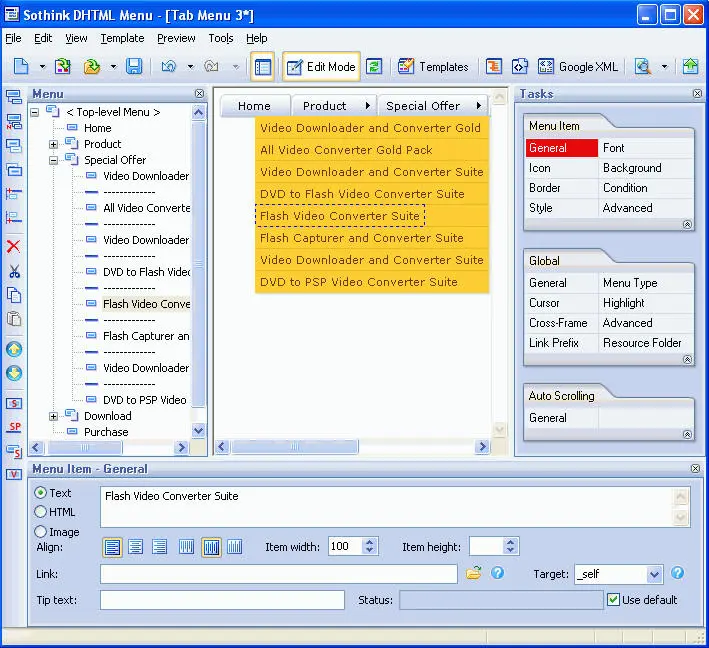Open the Template menu
The width and height of the screenshot is (709, 648).
(x=122, y=38)
